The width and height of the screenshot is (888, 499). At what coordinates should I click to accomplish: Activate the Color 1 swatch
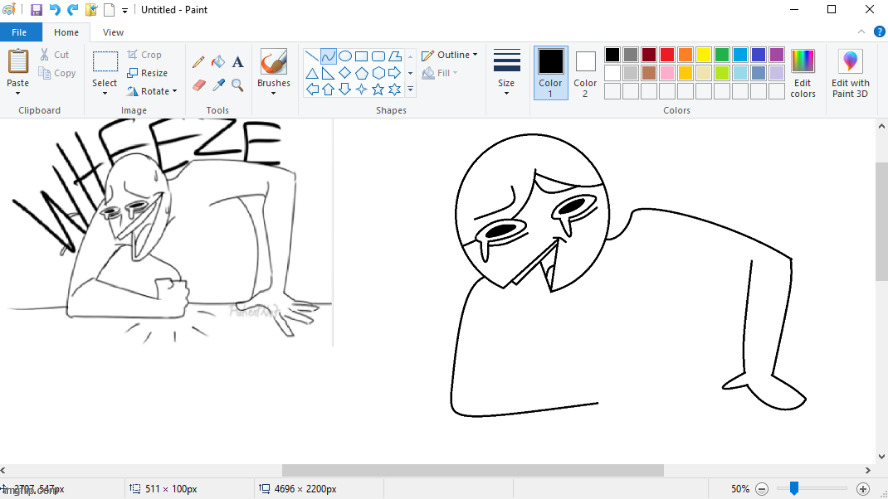coord(550,73)
